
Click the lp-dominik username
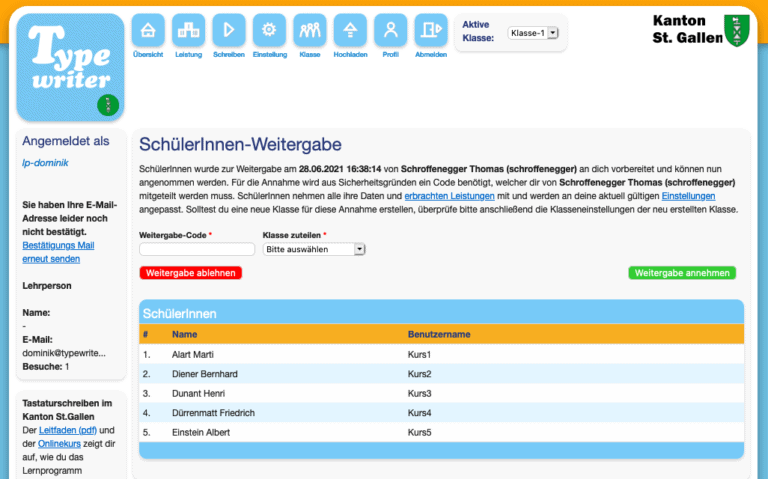click(45, 163)
